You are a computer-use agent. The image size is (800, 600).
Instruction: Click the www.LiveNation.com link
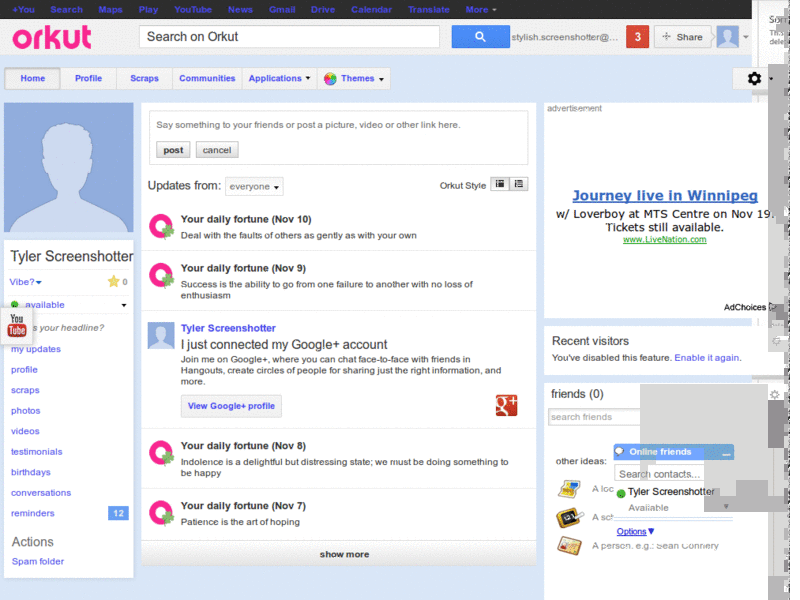pos(665,239)
